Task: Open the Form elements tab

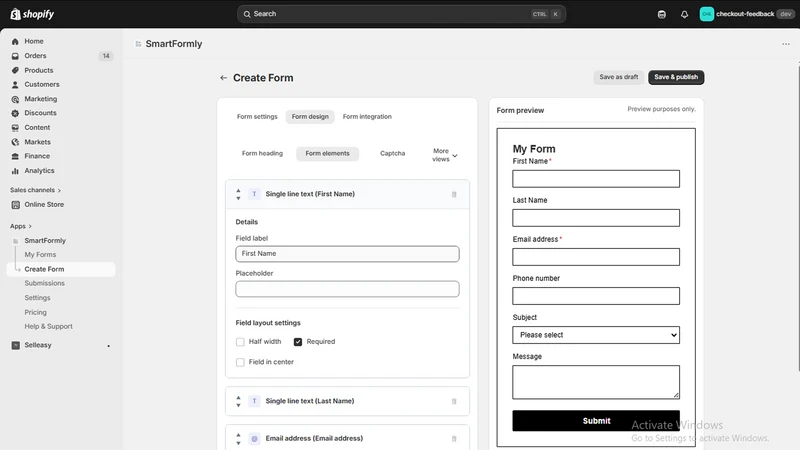Action: pos(328,154)
